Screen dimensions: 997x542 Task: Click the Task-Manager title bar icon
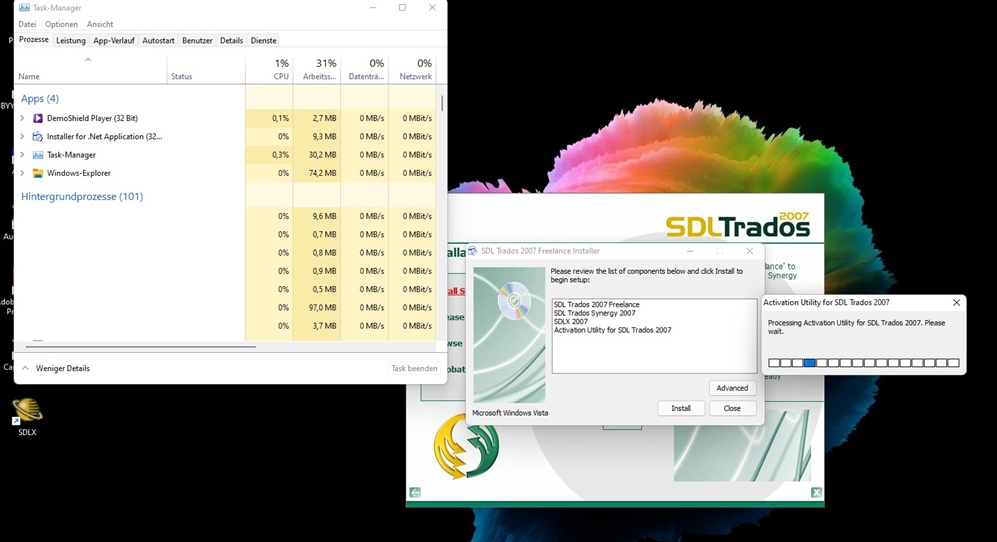point(24,8)
